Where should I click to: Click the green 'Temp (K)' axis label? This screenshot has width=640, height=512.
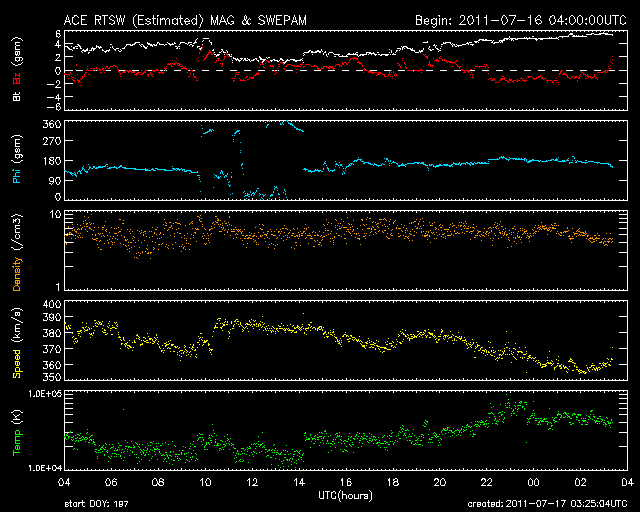click(x=17, y=433)
